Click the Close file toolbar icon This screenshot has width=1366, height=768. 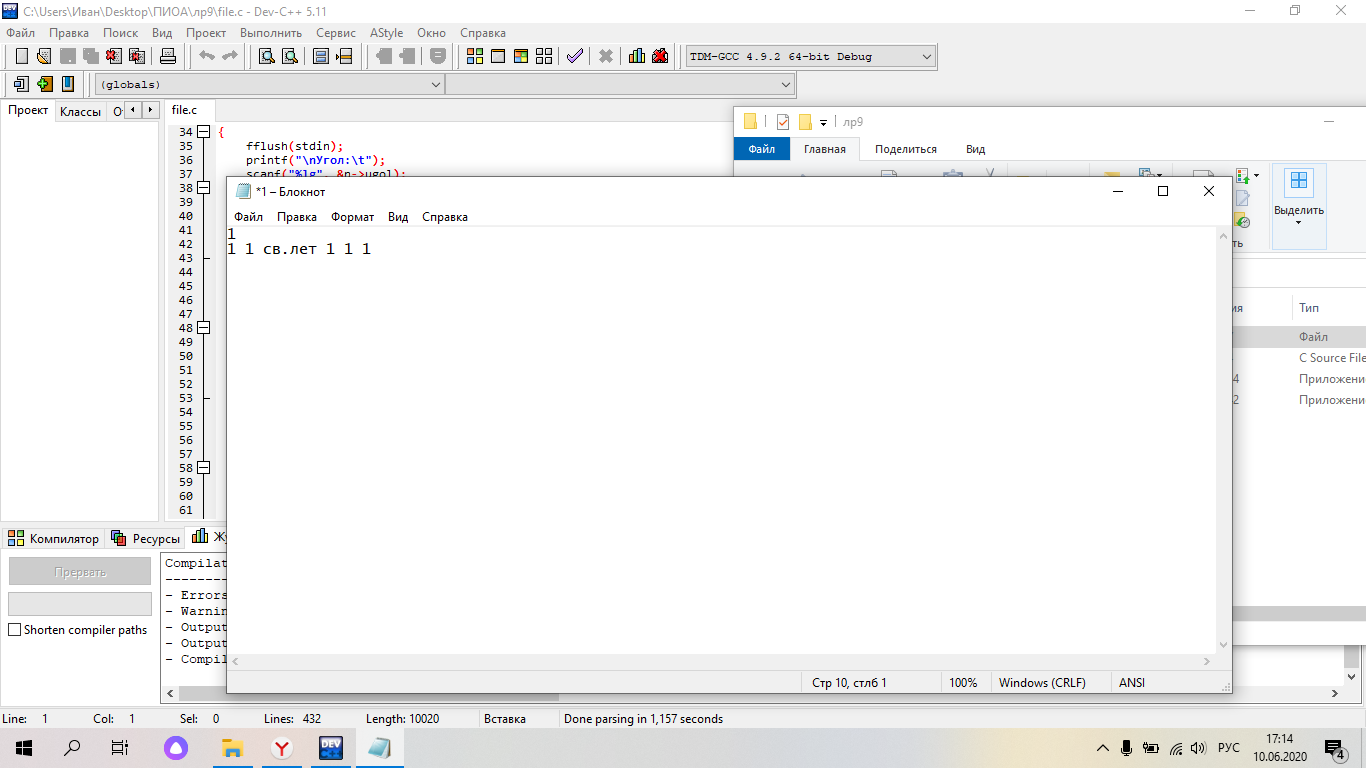pos(114,56)
